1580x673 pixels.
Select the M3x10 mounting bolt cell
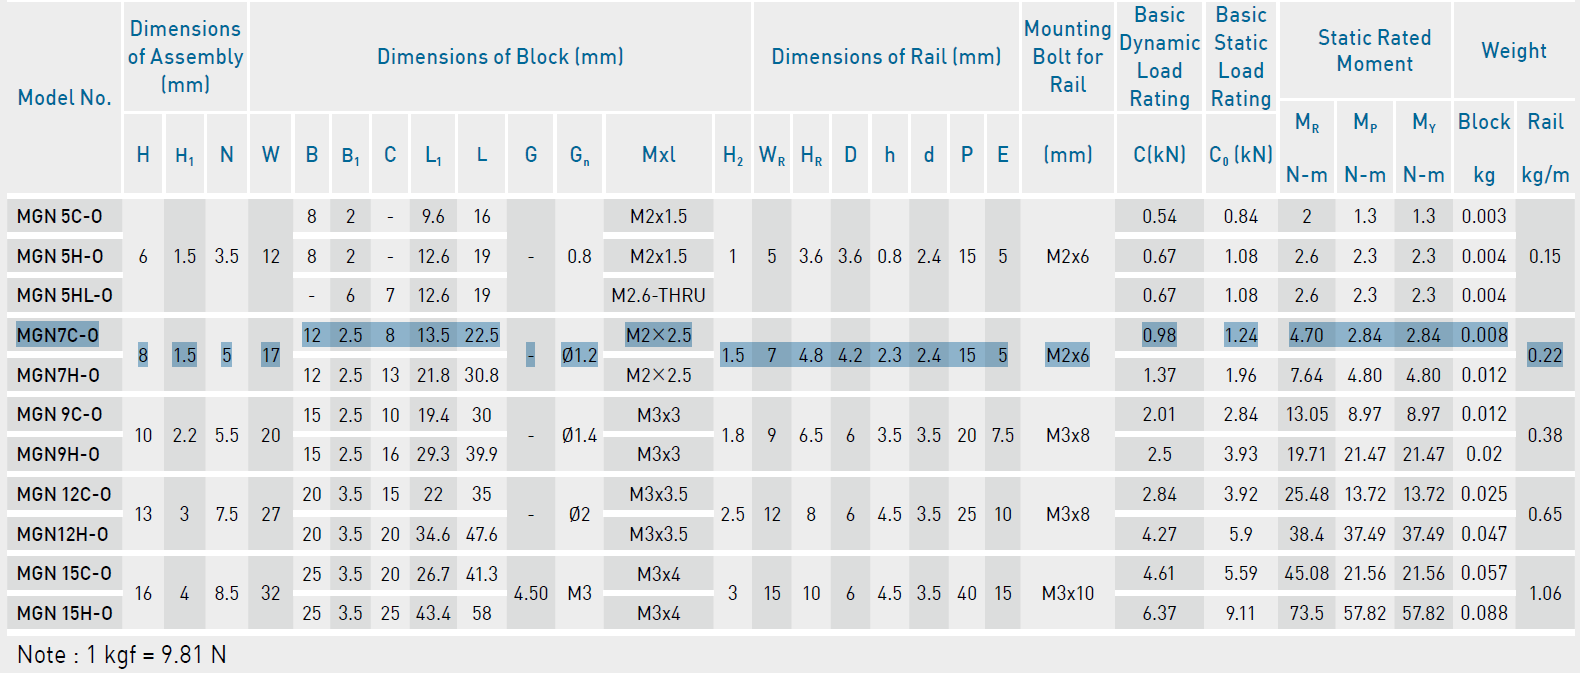[x=1067, y=593]
